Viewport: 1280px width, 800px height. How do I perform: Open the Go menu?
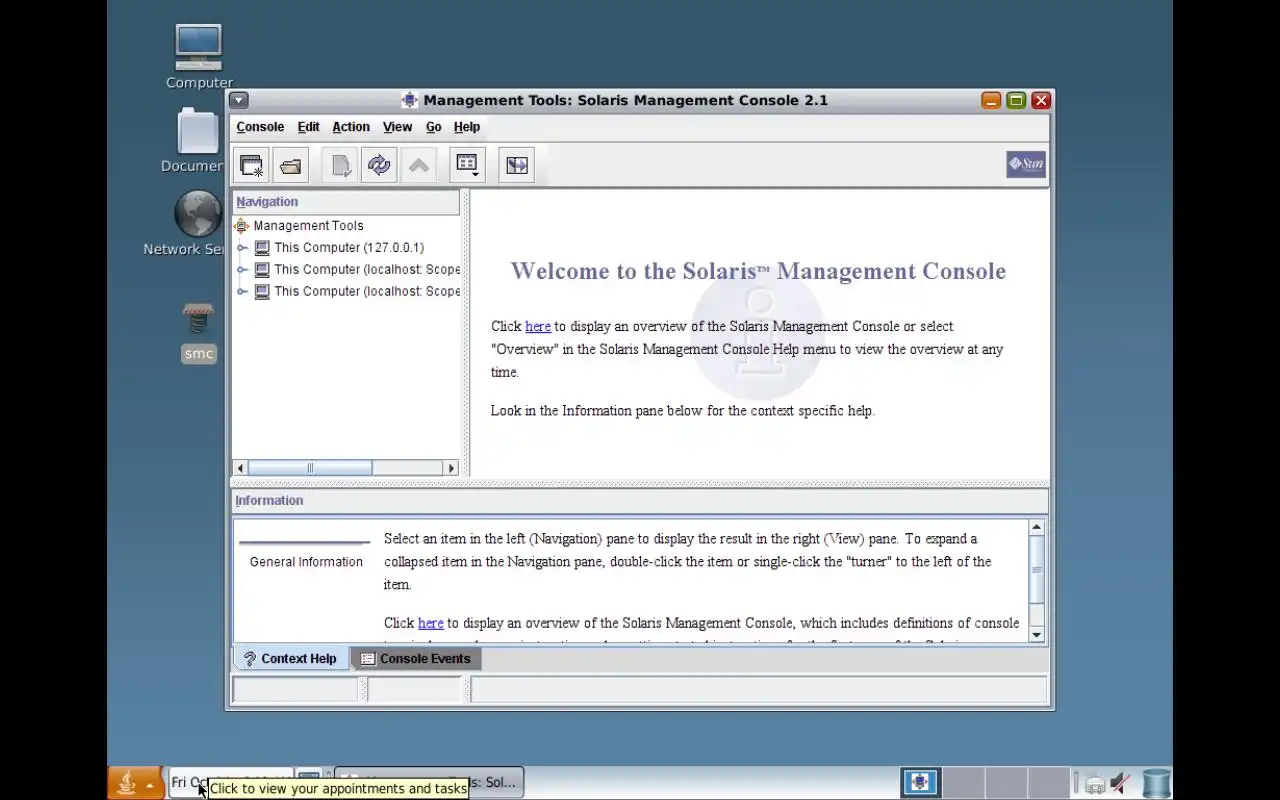tap(433, 127)
